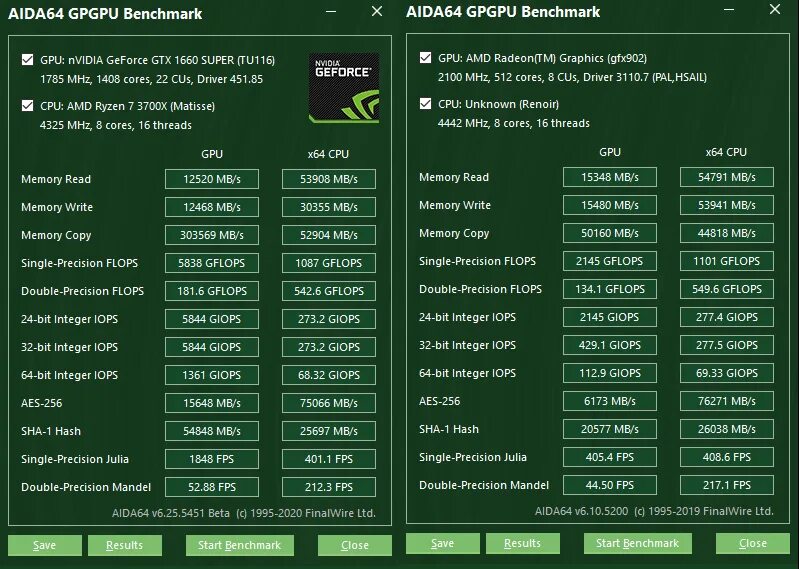
Task: Select 44.50 FPS Mandel result
Action: [610, 485]
